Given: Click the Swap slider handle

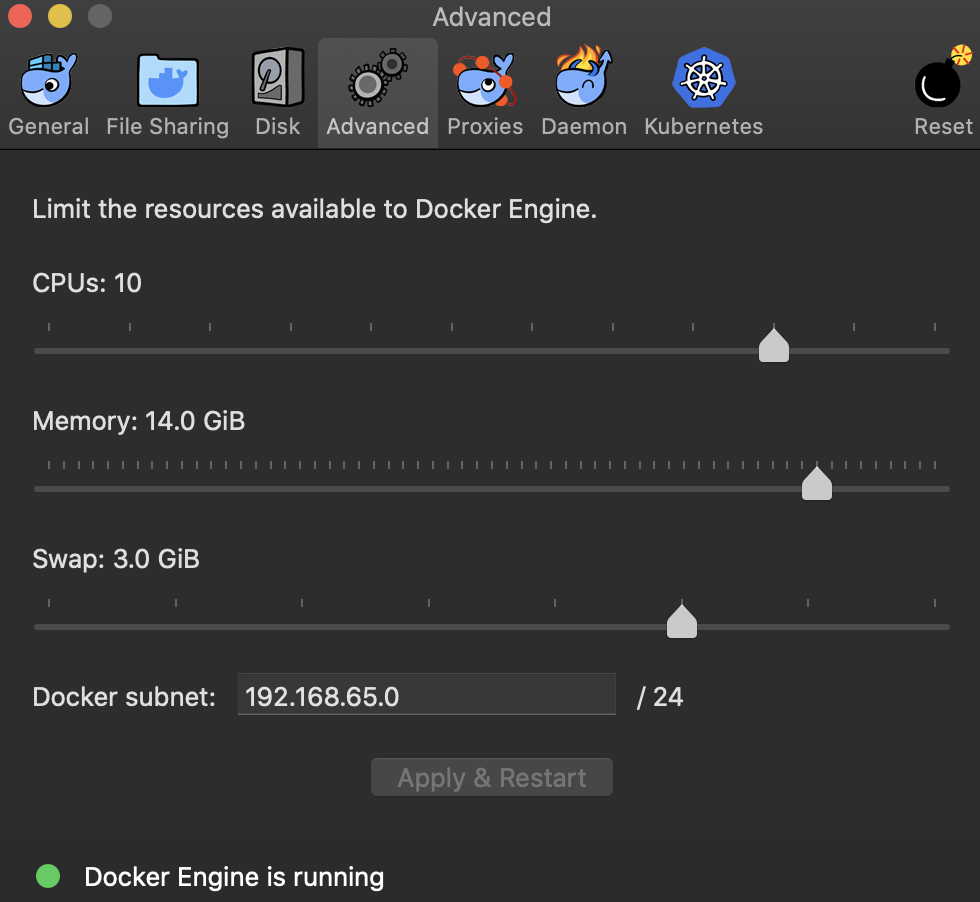Looking at the screenshot, I should 682,621.
